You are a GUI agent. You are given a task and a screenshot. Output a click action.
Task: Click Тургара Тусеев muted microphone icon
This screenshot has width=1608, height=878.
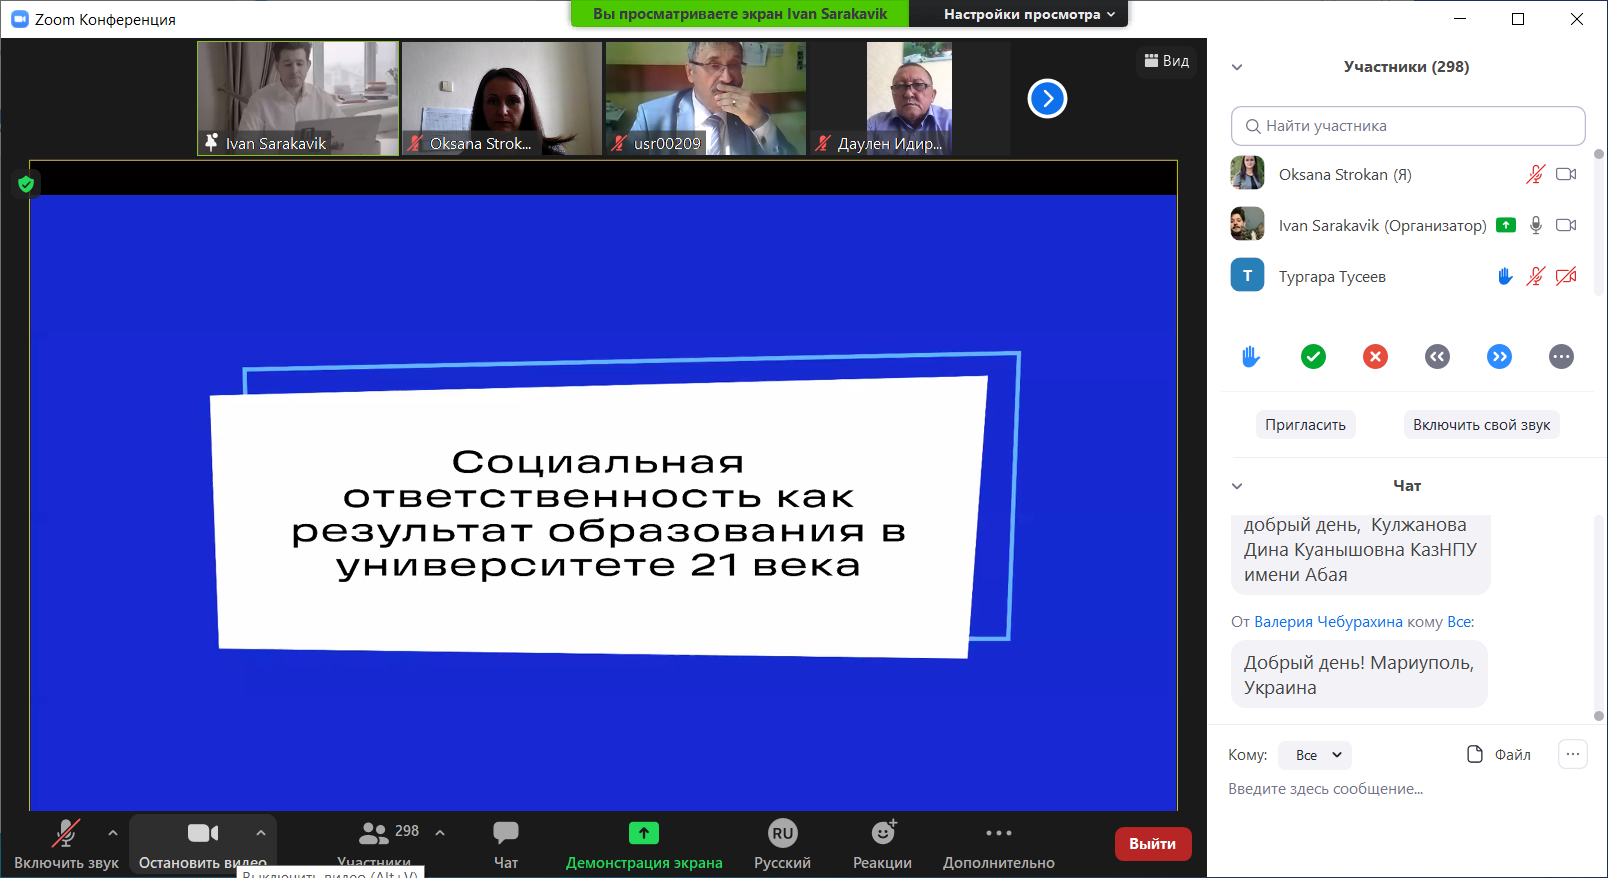[x=1535, y=276]
